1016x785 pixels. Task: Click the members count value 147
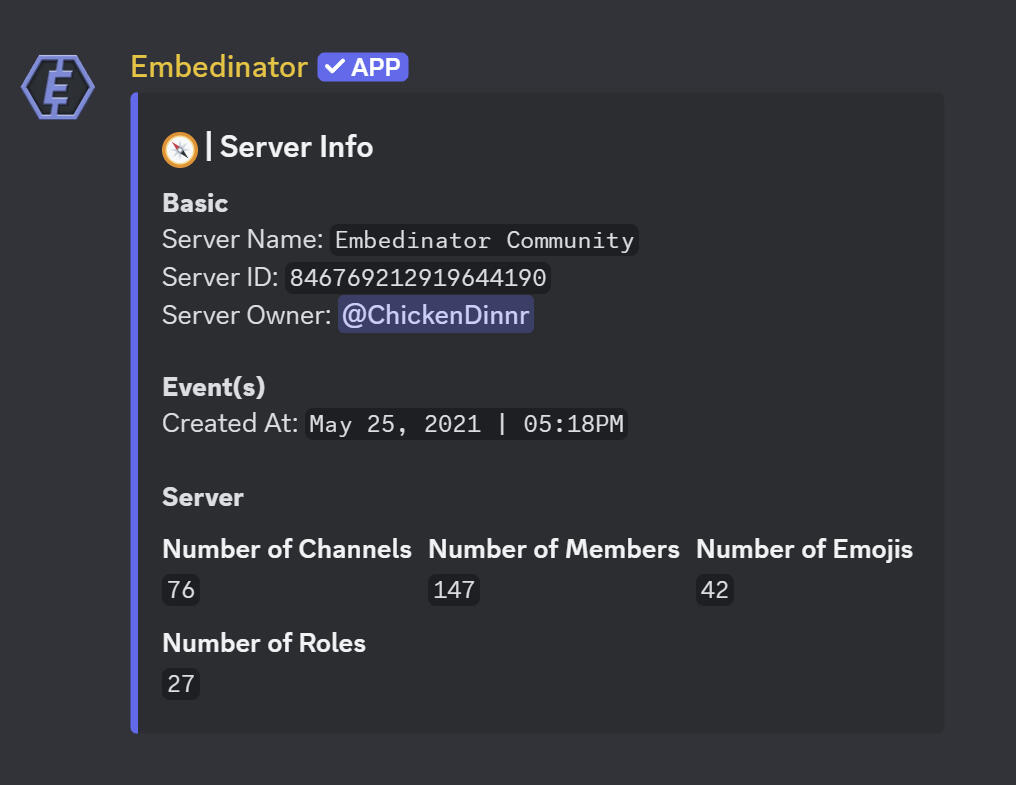pos(454,590)
